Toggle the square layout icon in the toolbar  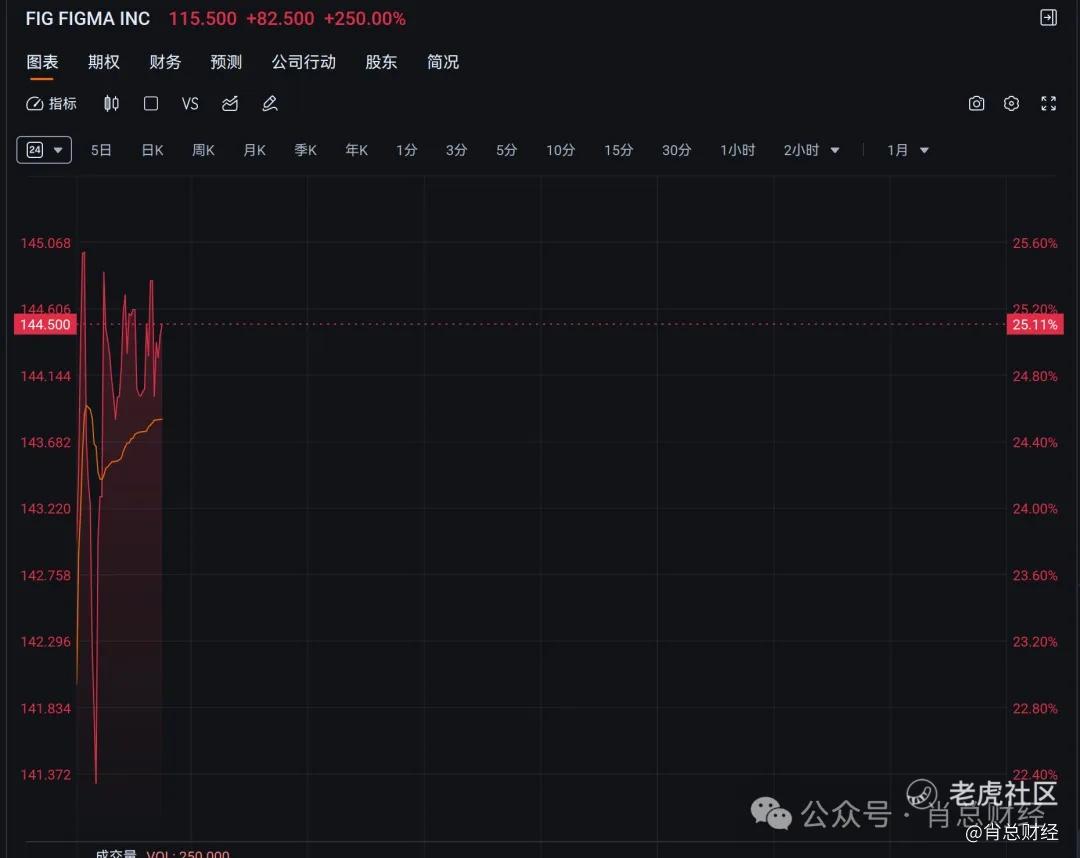(x=151, y=103)
